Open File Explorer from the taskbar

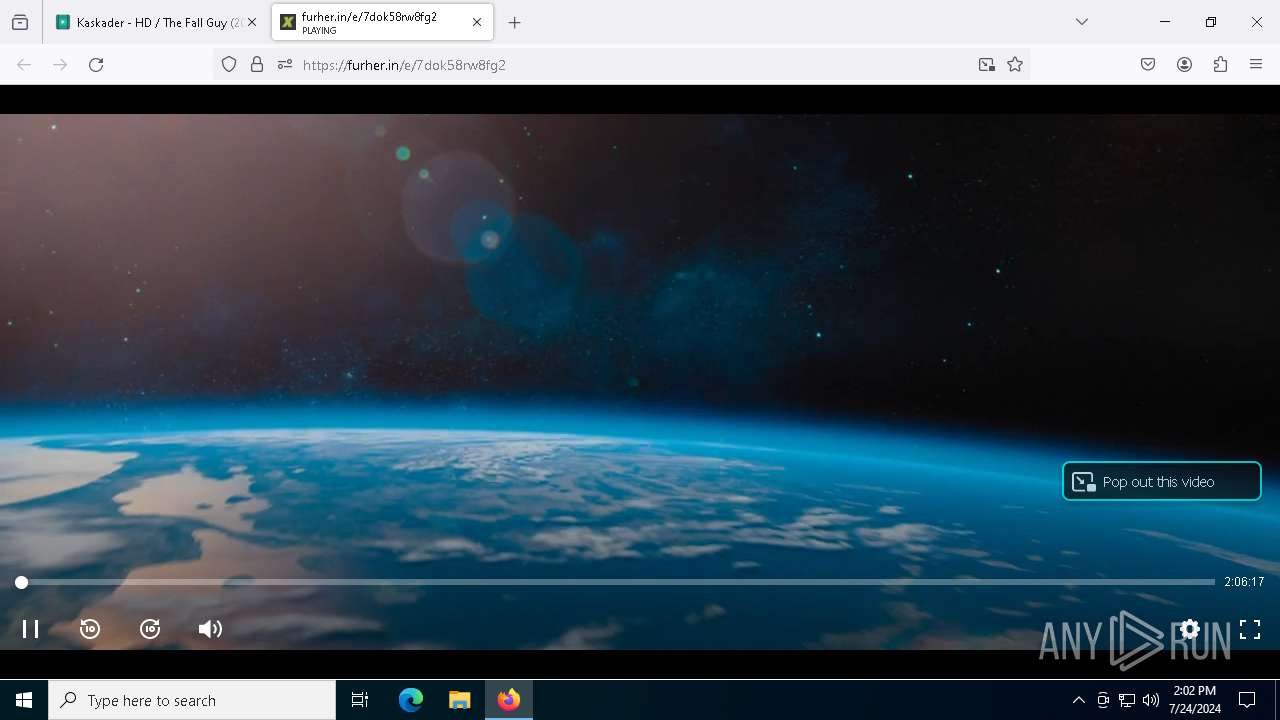click(459, 700)
